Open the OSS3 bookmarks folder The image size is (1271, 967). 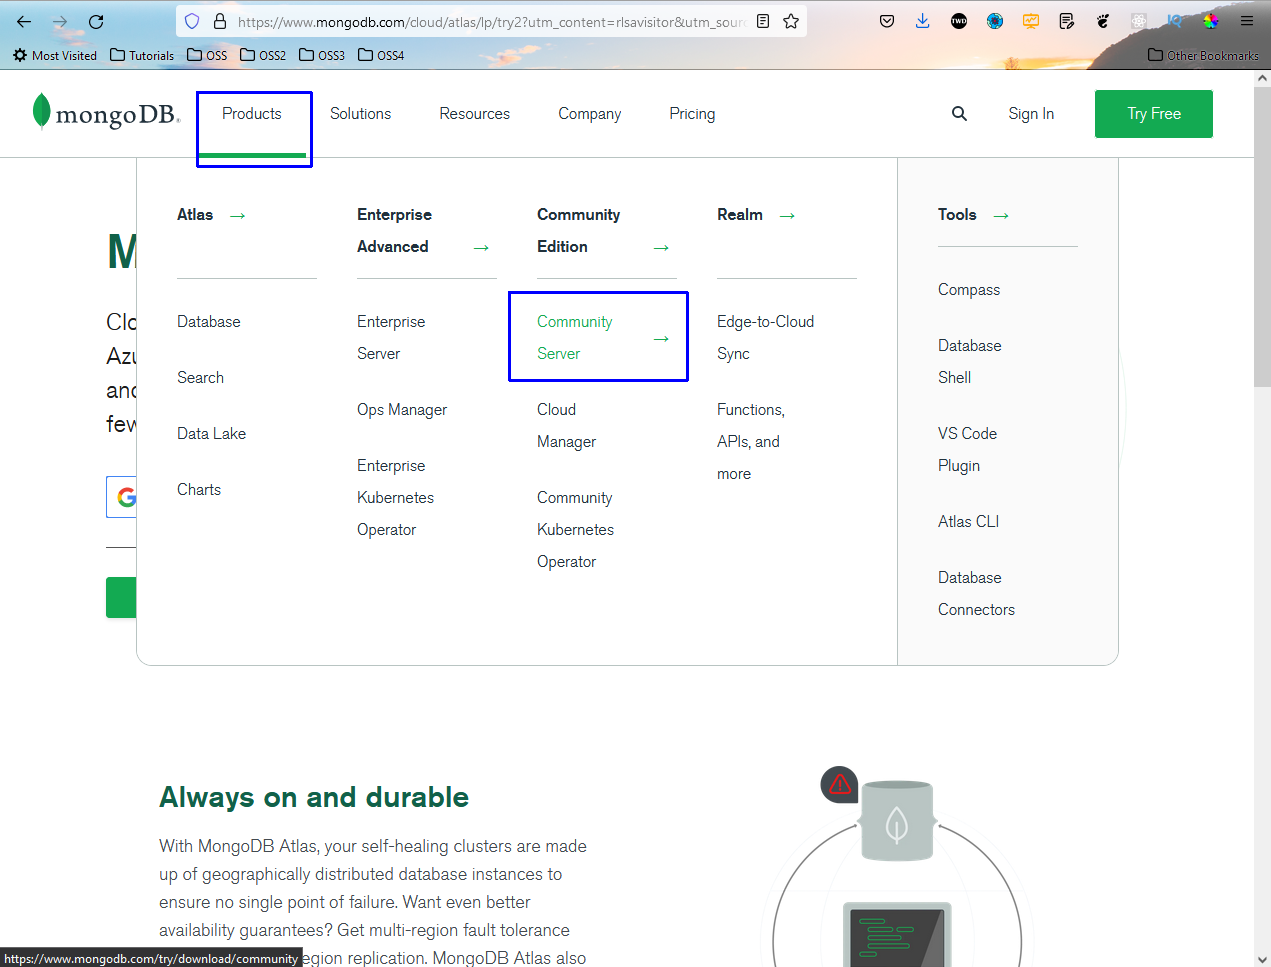tap(322, 56)
